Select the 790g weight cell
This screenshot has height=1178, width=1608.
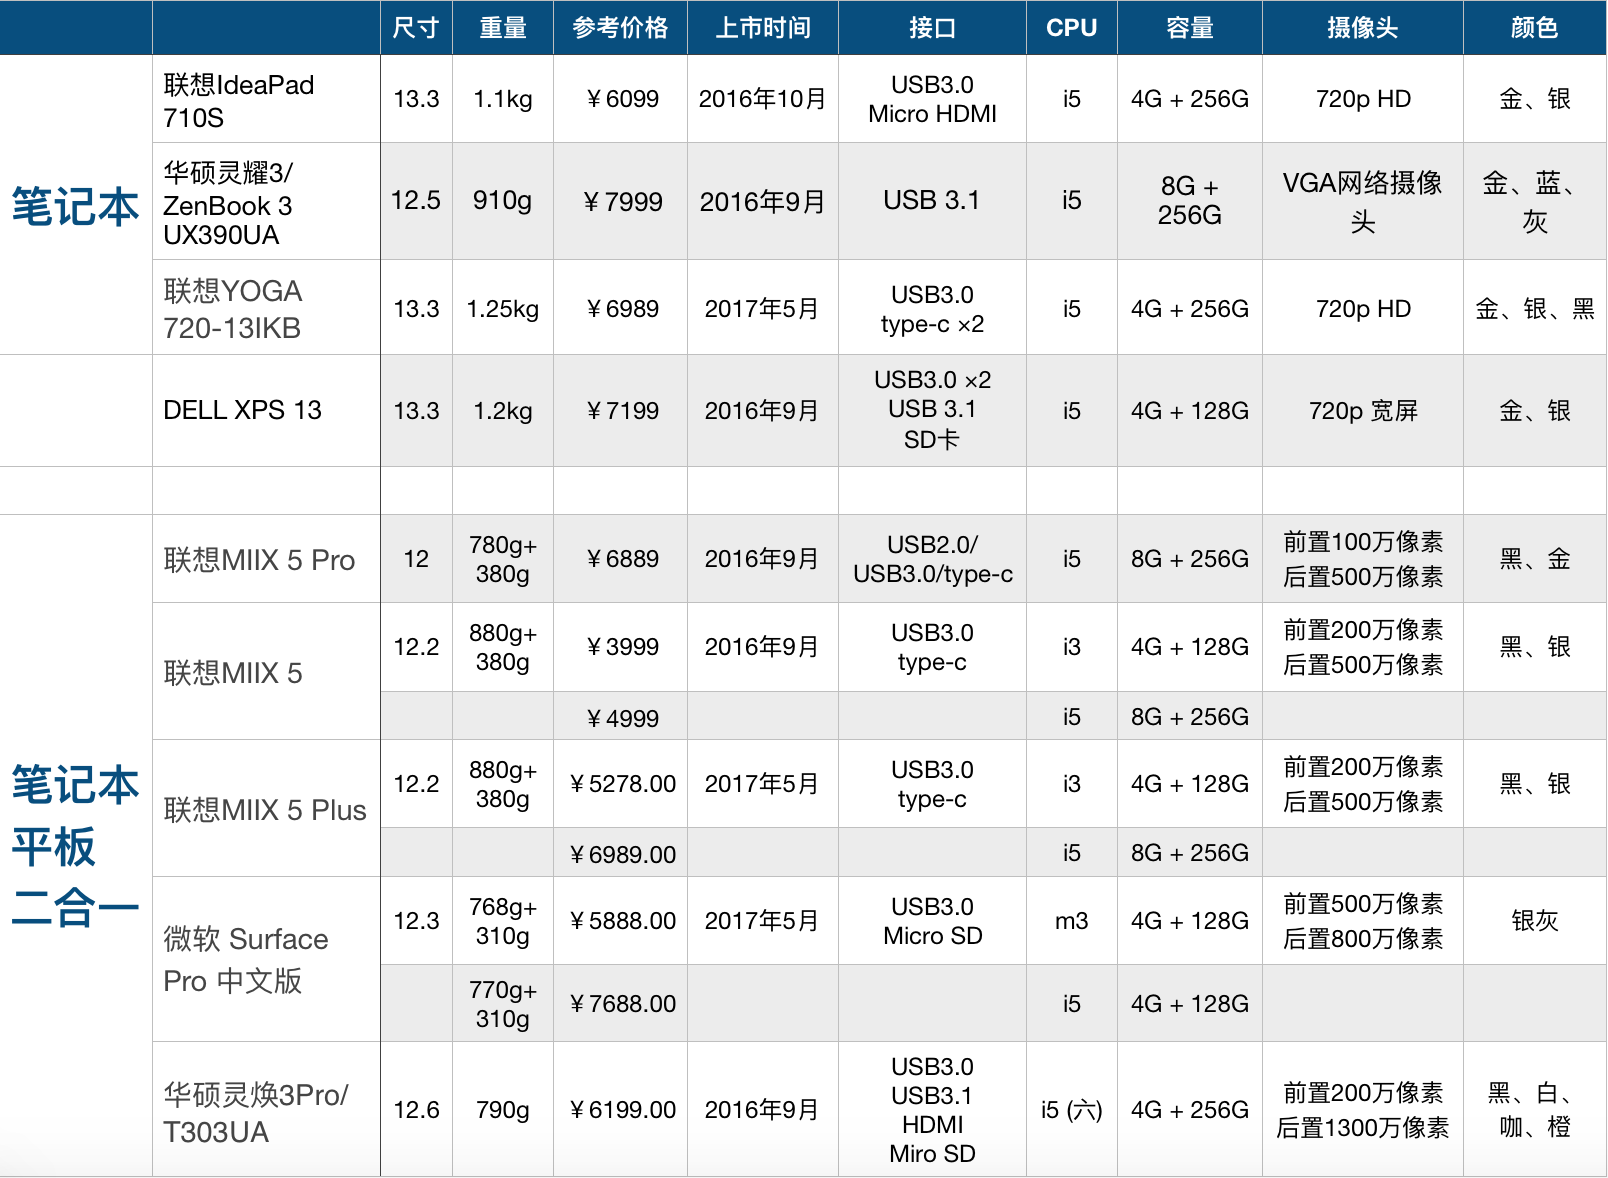[x=503, y=1110]
